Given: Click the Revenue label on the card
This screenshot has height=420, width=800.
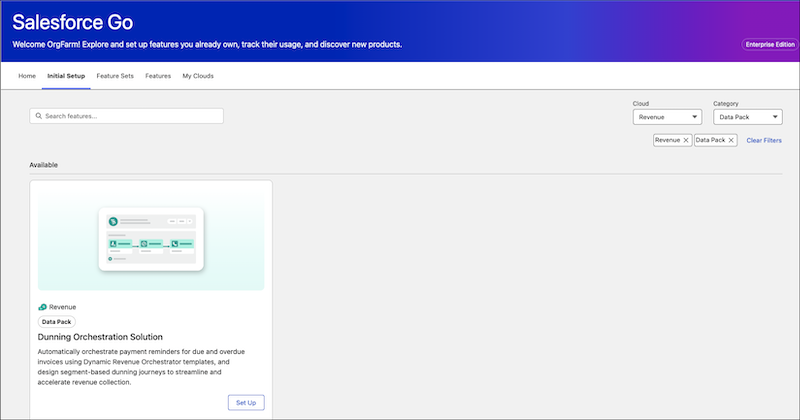Looking at the screenshot, I should pos(63,307).
